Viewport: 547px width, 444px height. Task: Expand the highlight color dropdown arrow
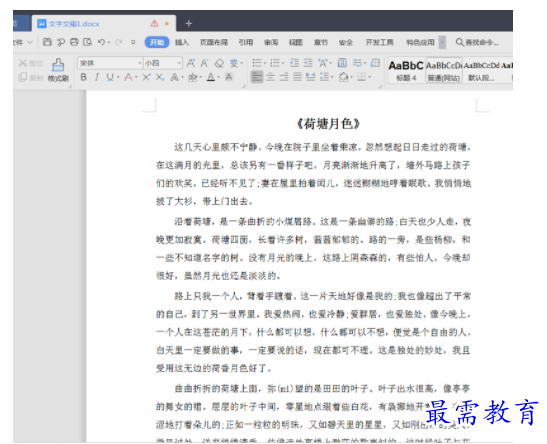click(x=201, y=77)
